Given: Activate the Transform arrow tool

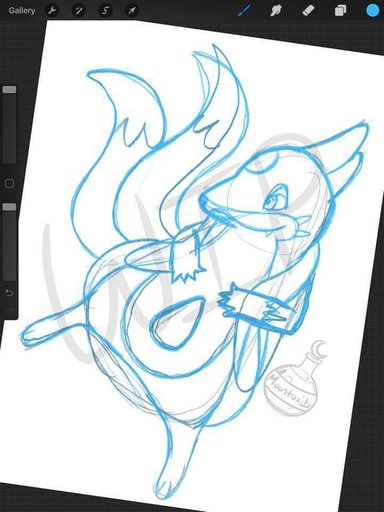Looking at the screenshot, I should tap(132, 11).
